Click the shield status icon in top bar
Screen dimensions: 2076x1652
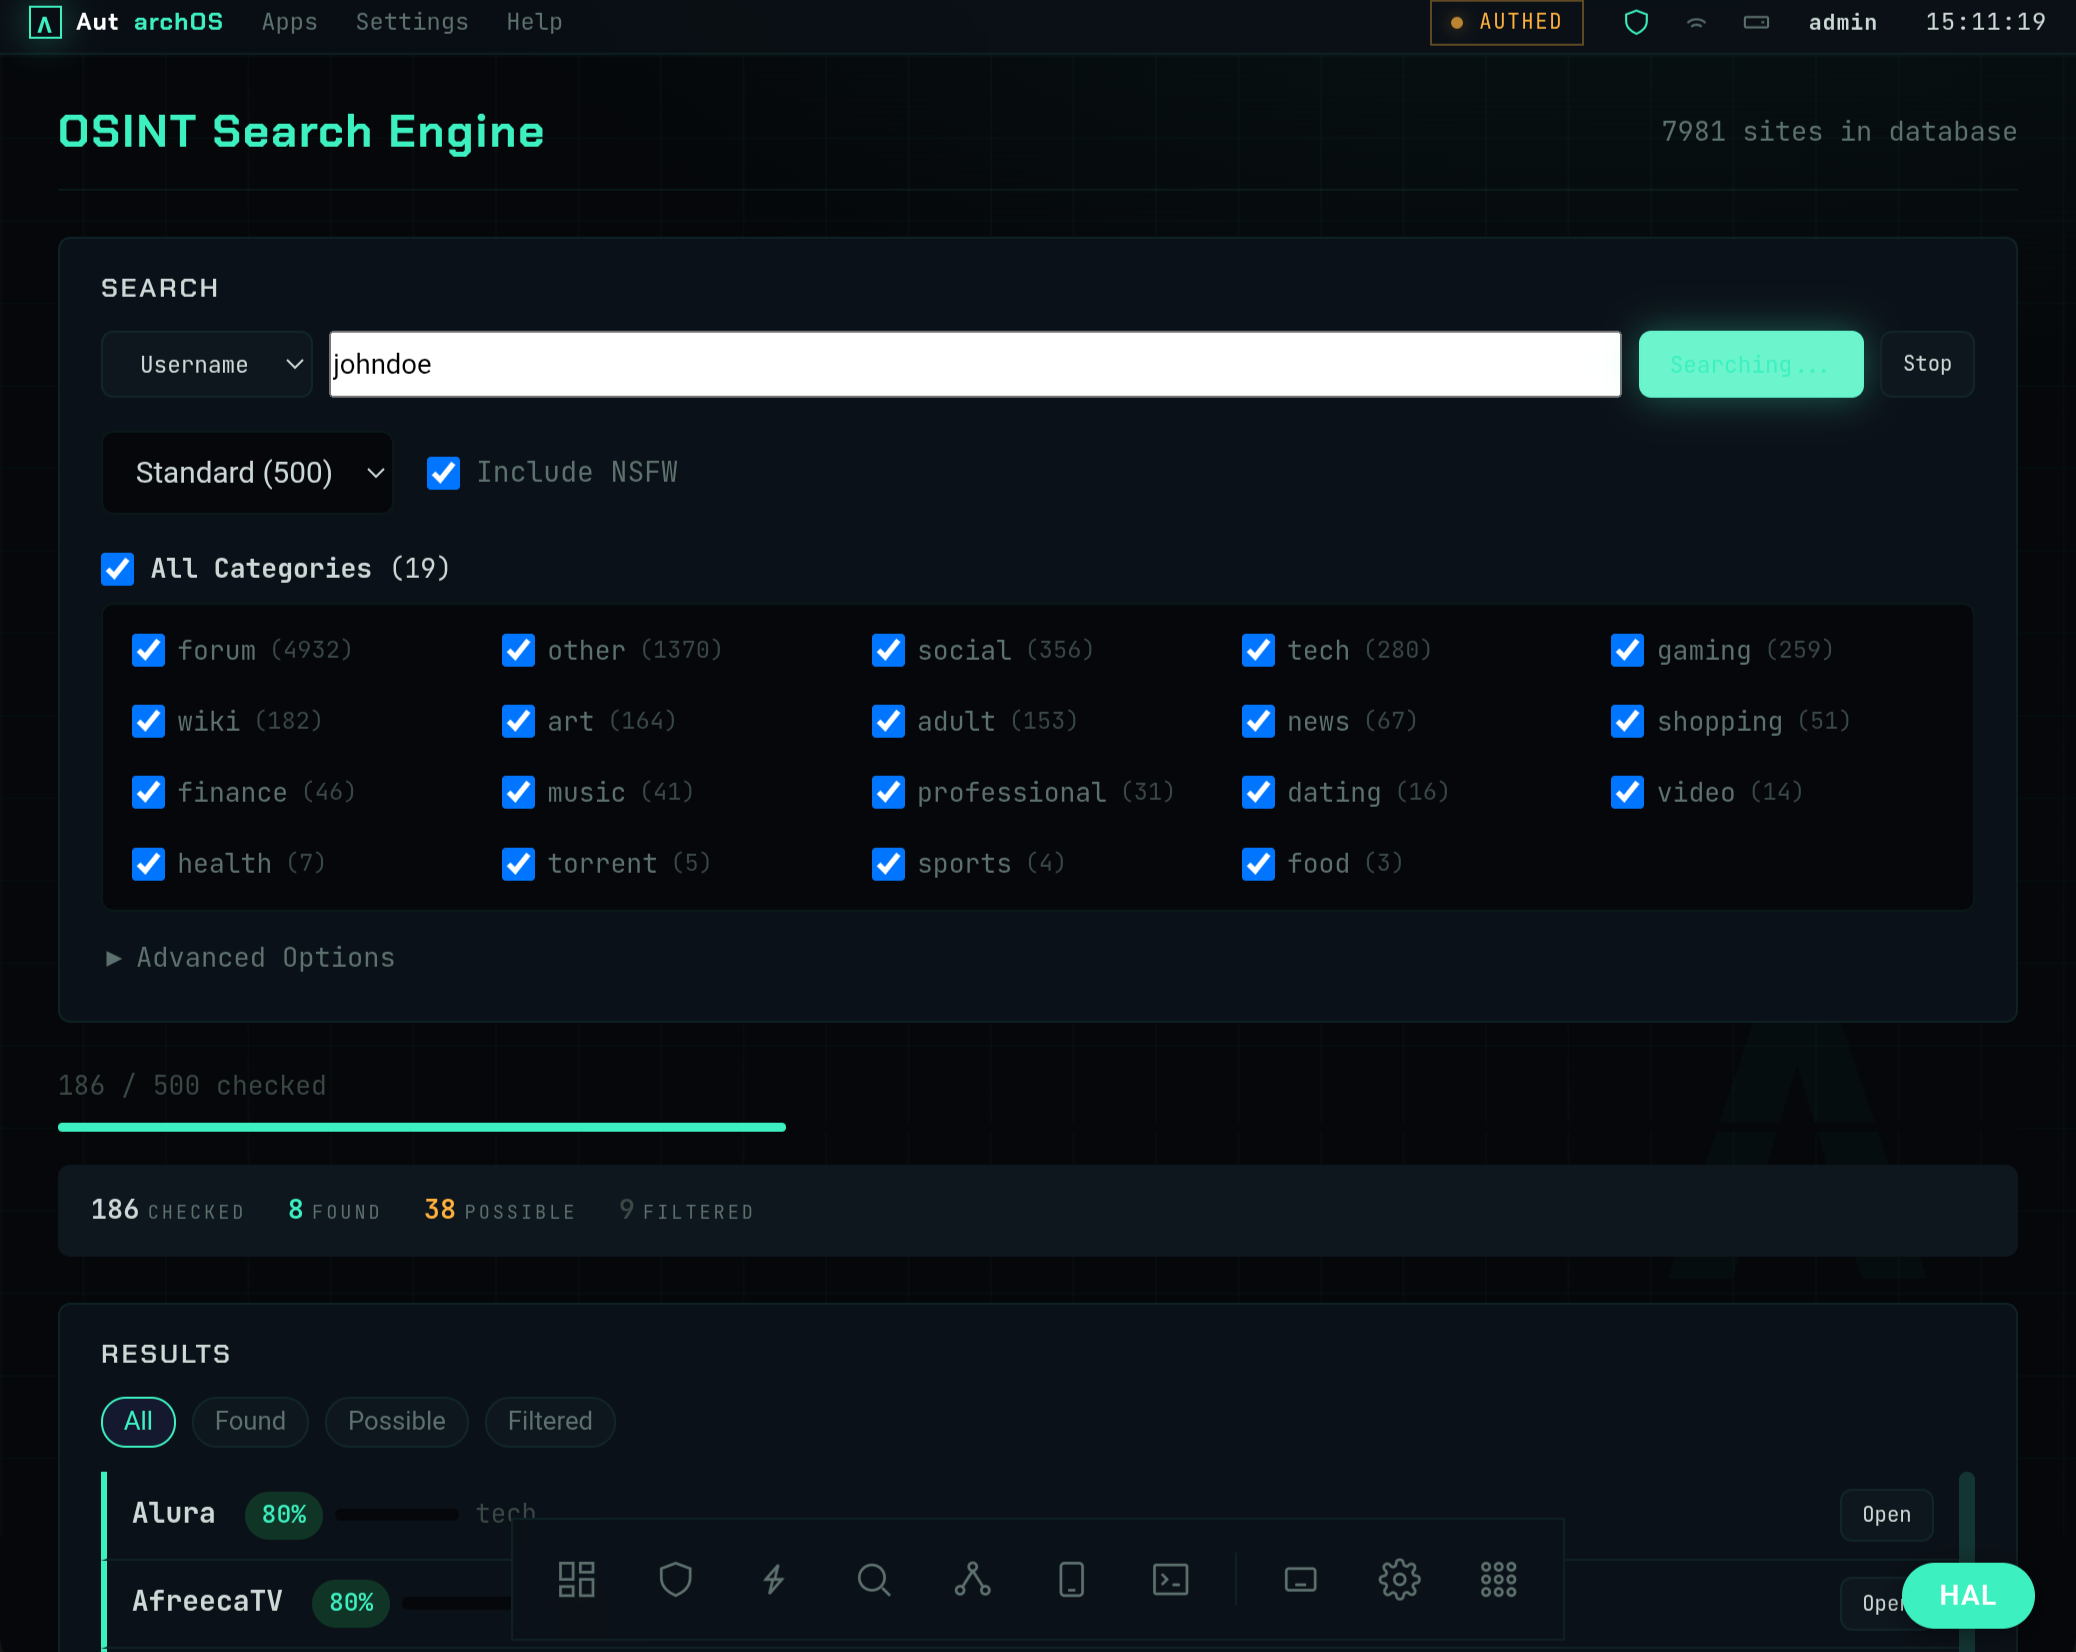coord(1636,22)
